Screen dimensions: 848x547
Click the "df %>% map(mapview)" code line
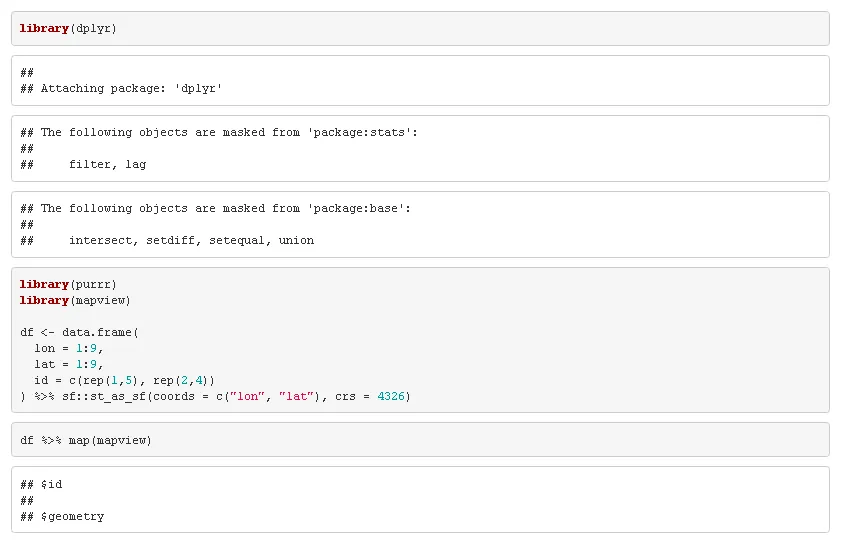pos(86,440)
